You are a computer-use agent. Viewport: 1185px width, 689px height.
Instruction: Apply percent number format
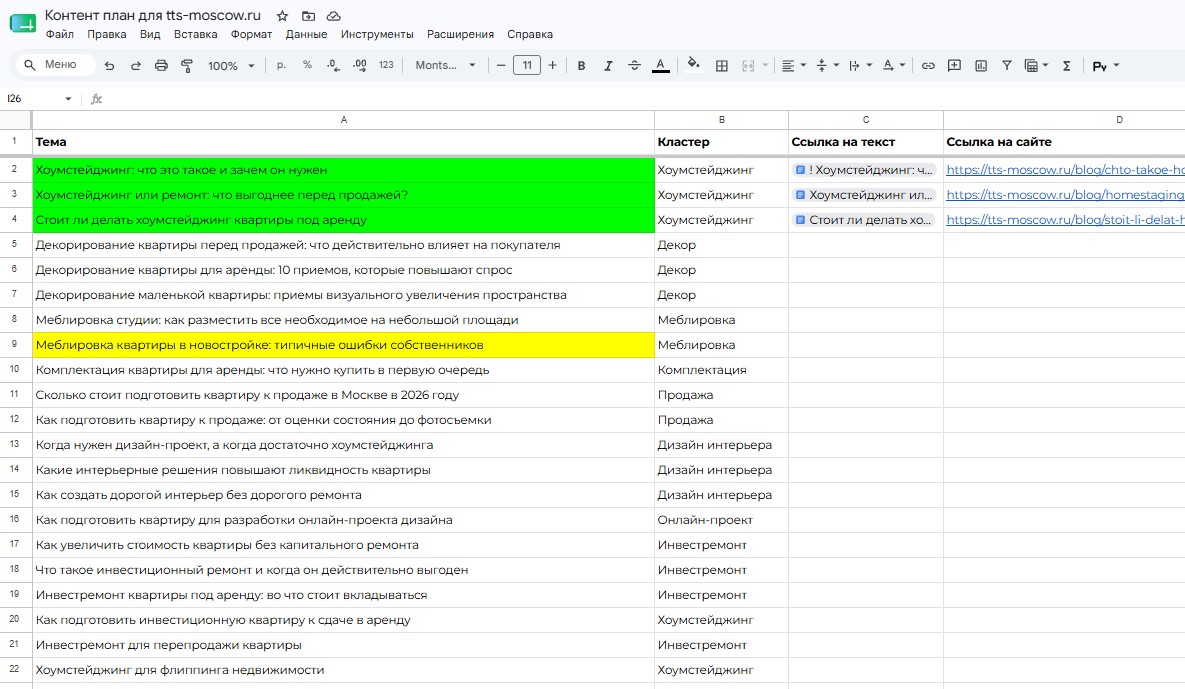point(307,66)
